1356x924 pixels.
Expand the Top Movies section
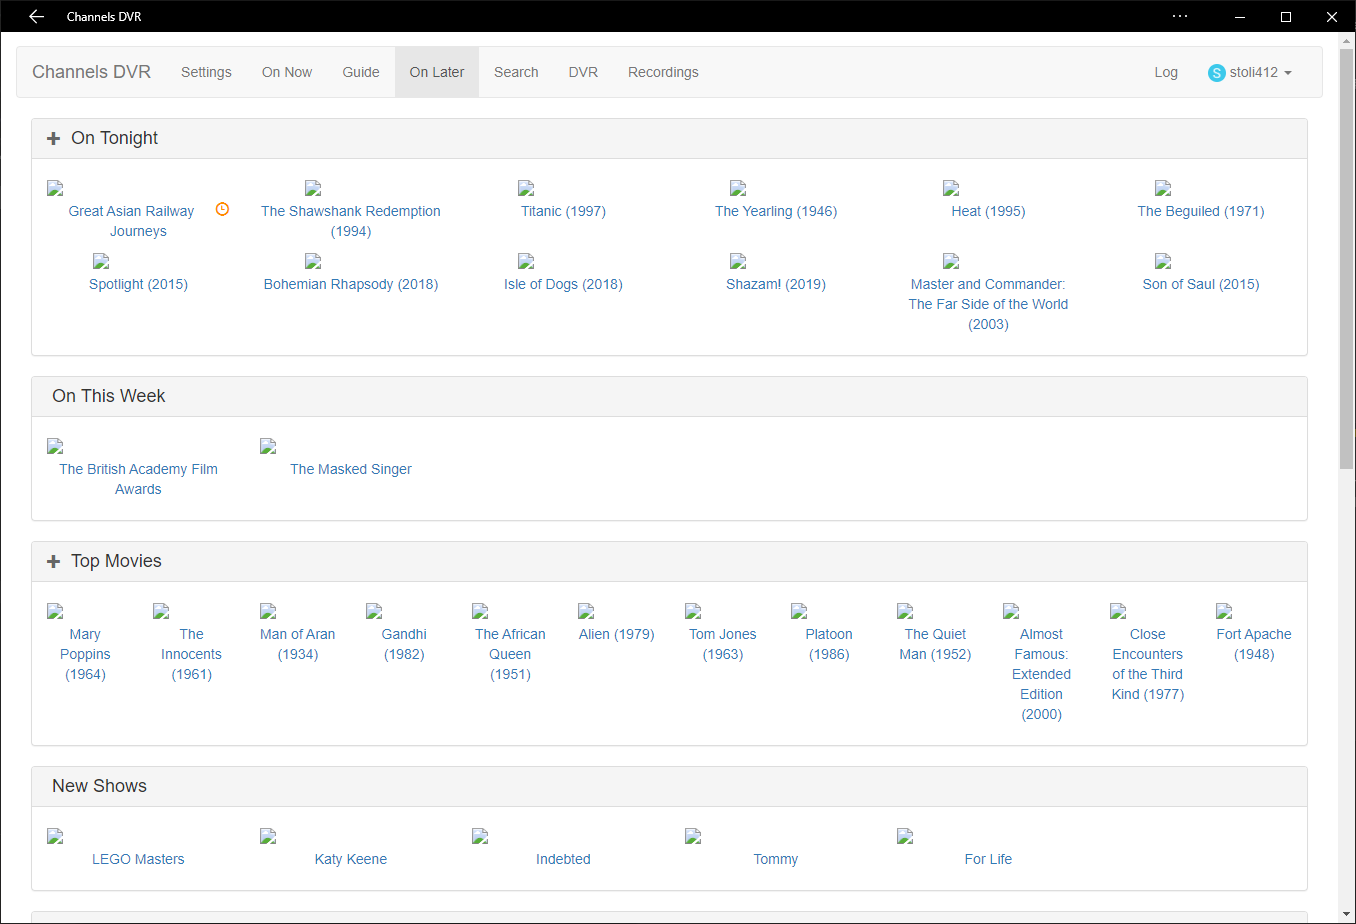click(54, 562)
